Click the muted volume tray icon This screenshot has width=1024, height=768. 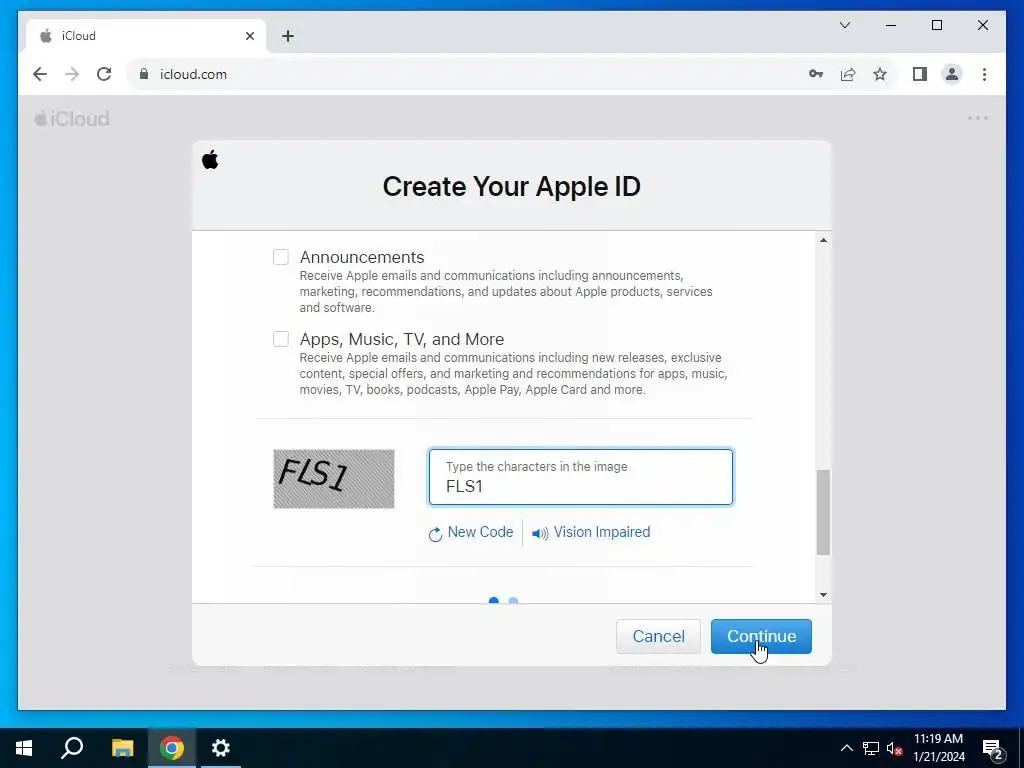coord(894,748)
